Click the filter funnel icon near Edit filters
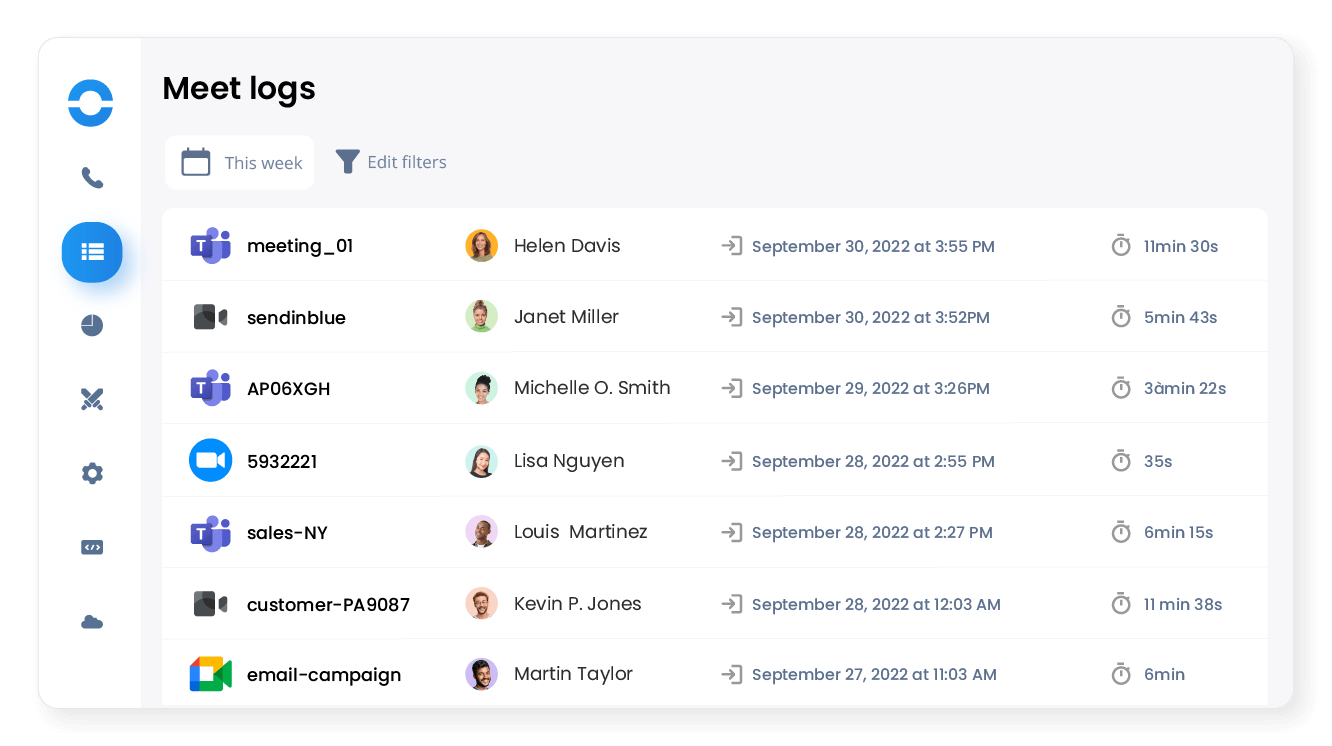 click(347, 161)
